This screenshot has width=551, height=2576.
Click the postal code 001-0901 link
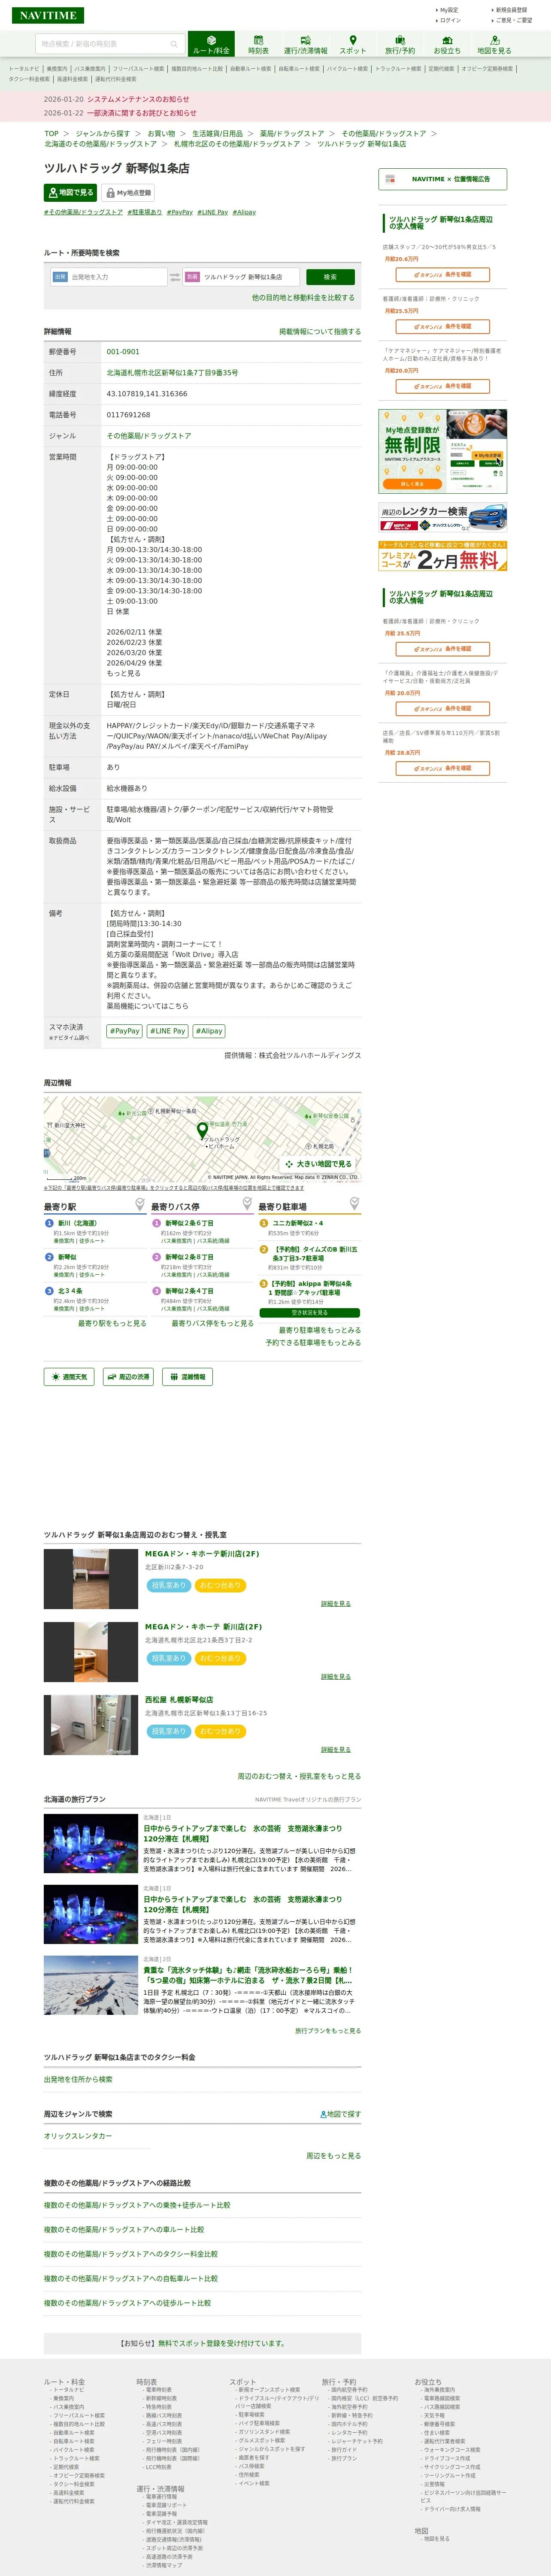point(123,352)
